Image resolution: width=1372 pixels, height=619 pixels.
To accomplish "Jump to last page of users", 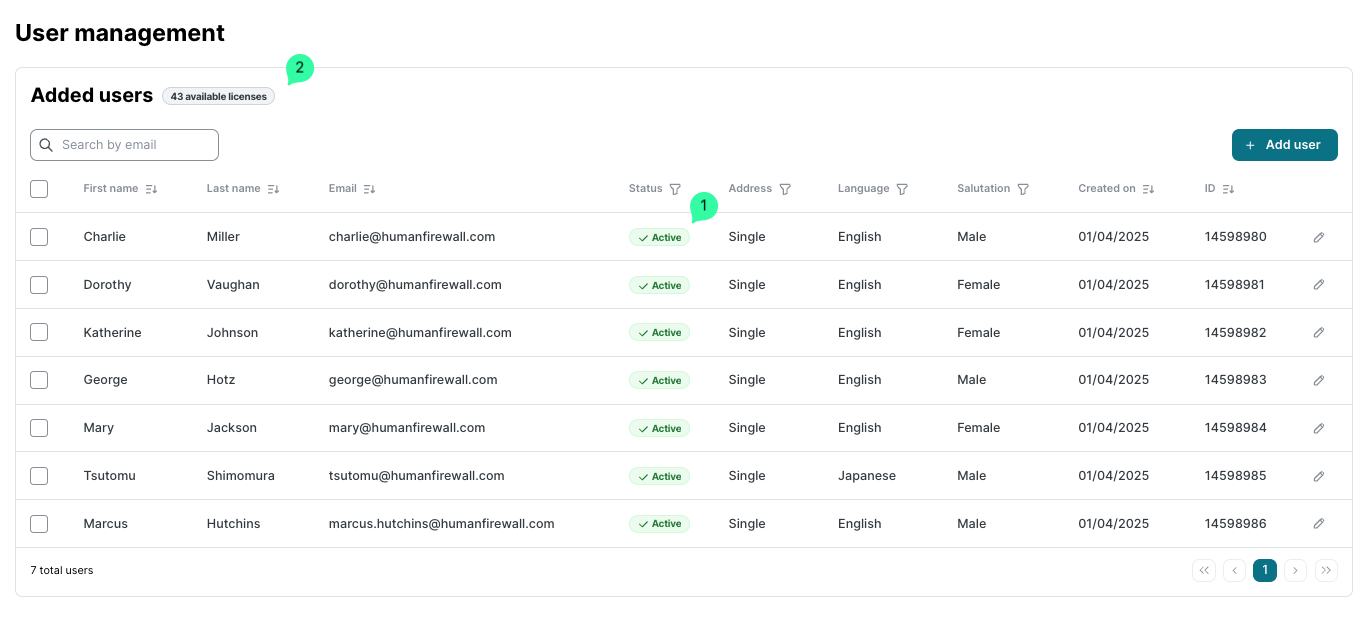I will point(1326,570).
